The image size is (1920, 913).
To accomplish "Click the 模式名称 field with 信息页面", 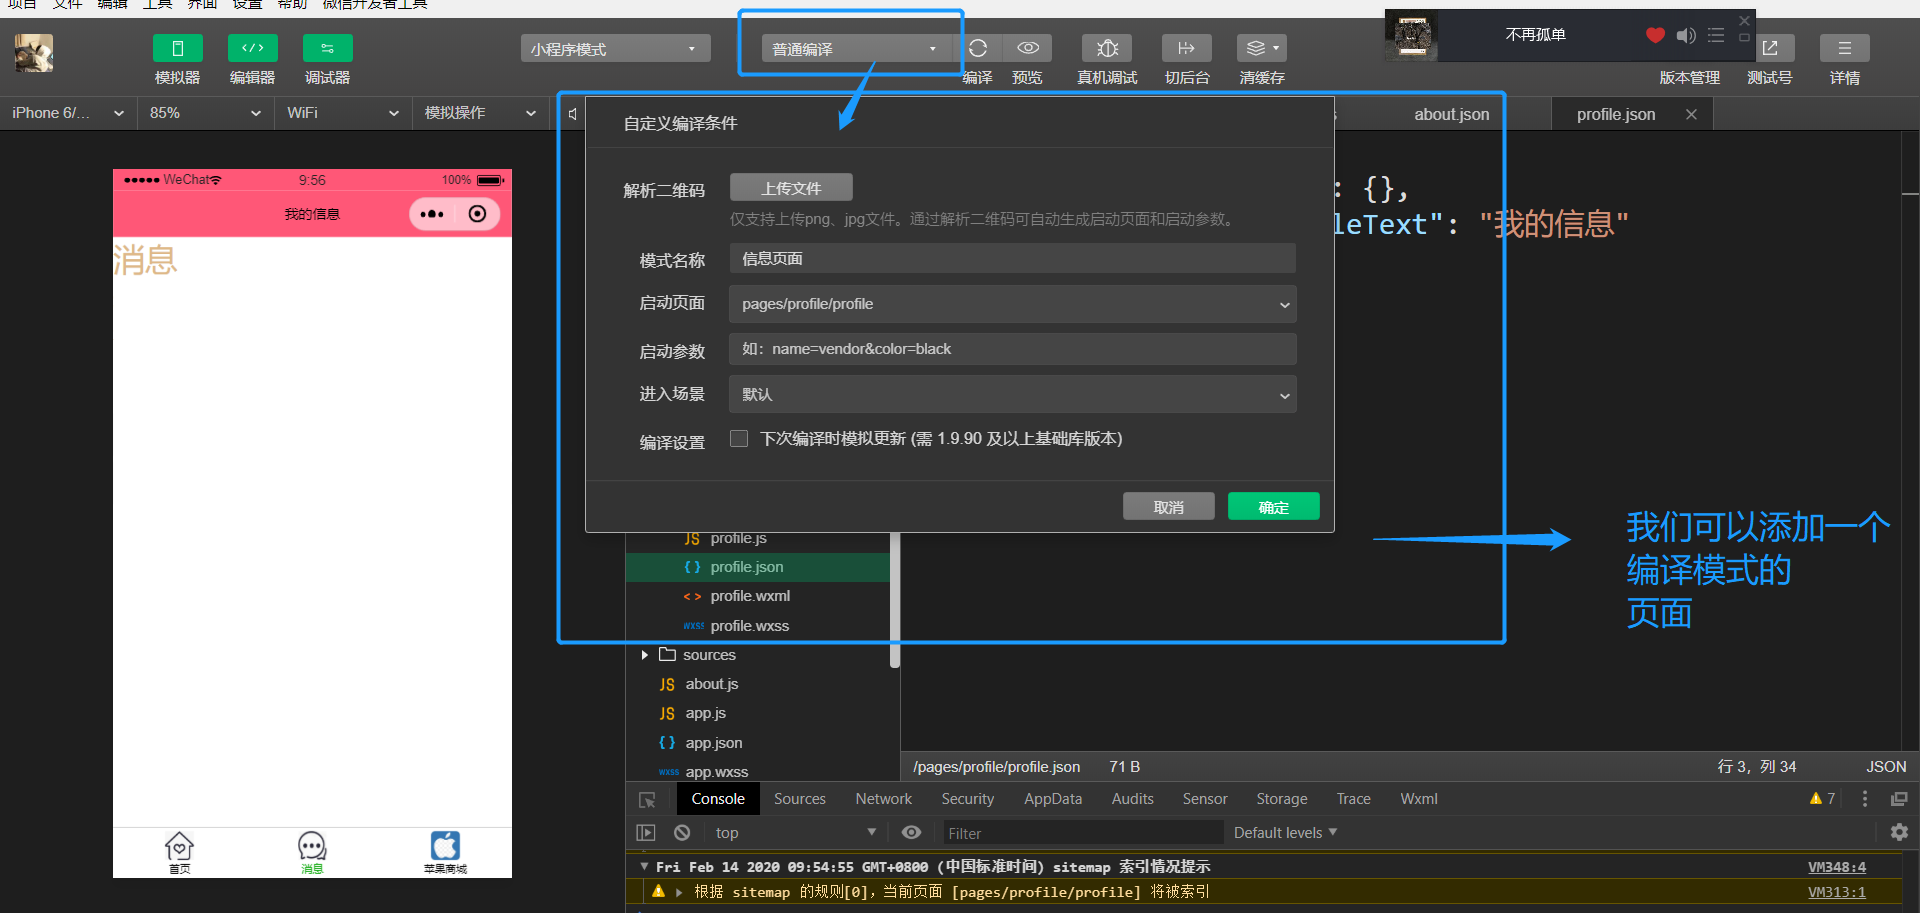I will 1012,258.
